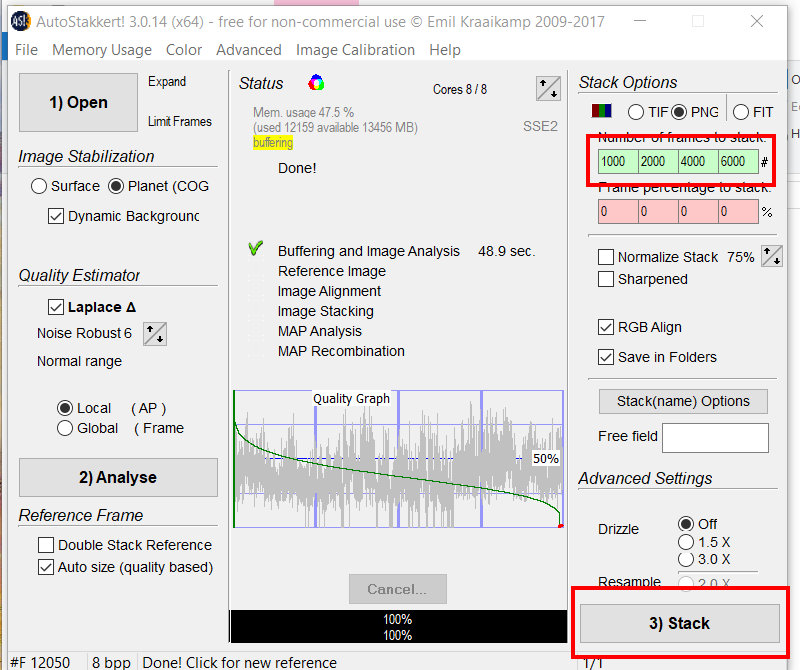Open the Memory Usage menu
This screenshot has width=800, height=670.
pos(102,50)
